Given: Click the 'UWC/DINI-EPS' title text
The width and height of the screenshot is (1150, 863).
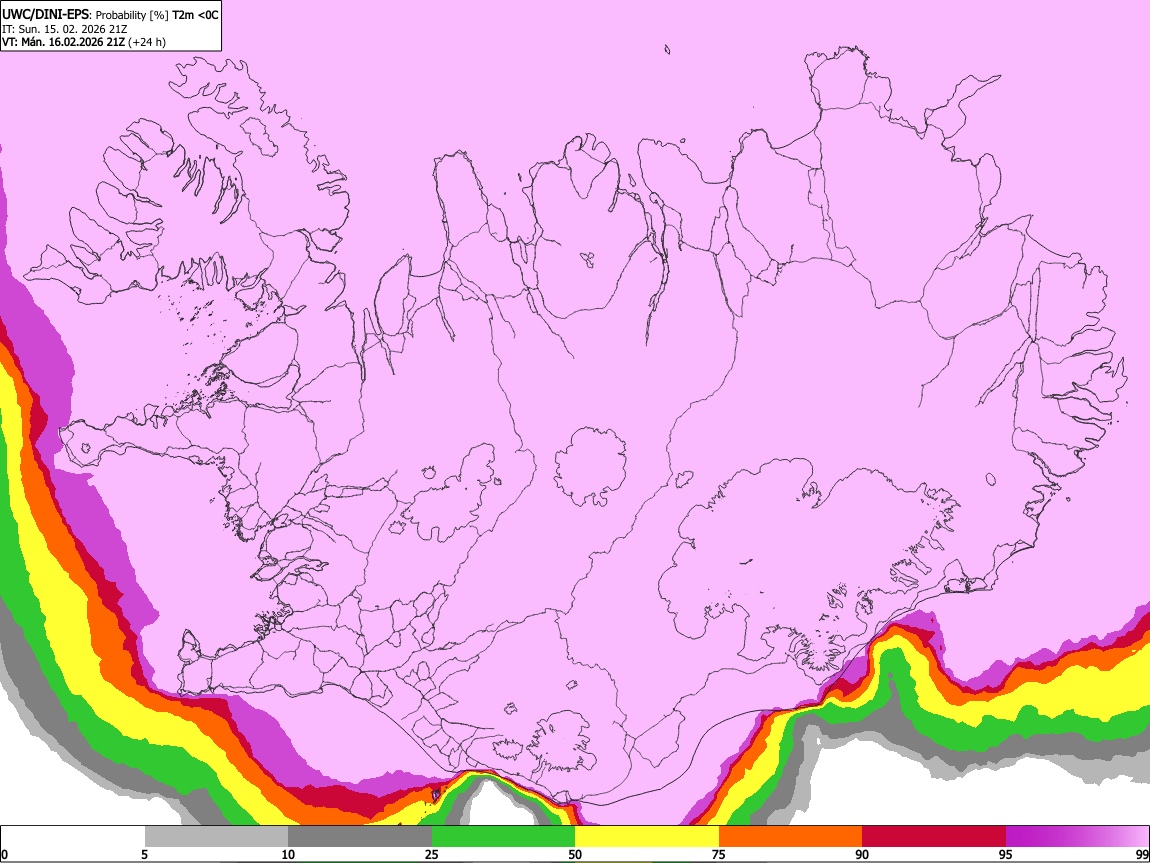Looking at the screenshot, I should [45, 15].
